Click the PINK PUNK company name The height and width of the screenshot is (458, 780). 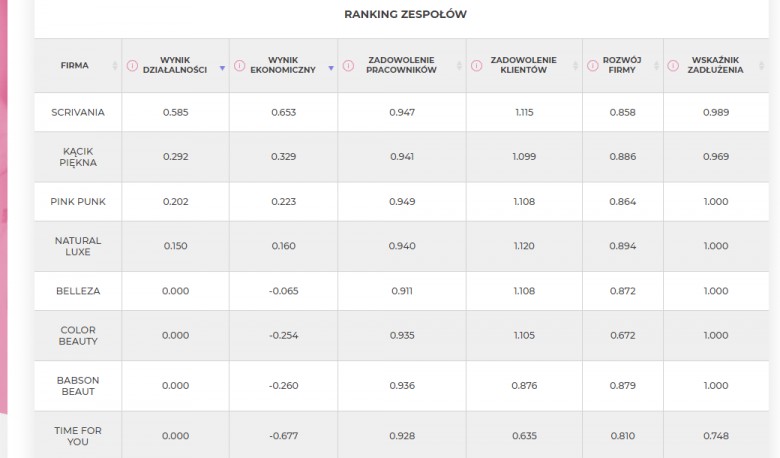tap(78, 201)
